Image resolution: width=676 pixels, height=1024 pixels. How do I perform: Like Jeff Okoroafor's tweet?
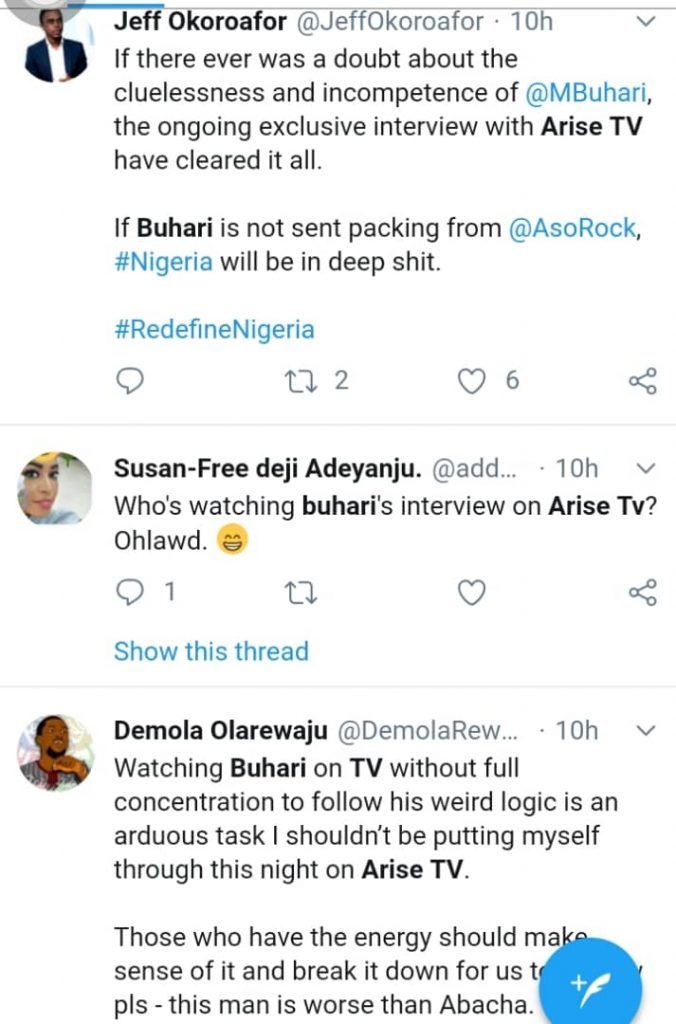(471, 380)
